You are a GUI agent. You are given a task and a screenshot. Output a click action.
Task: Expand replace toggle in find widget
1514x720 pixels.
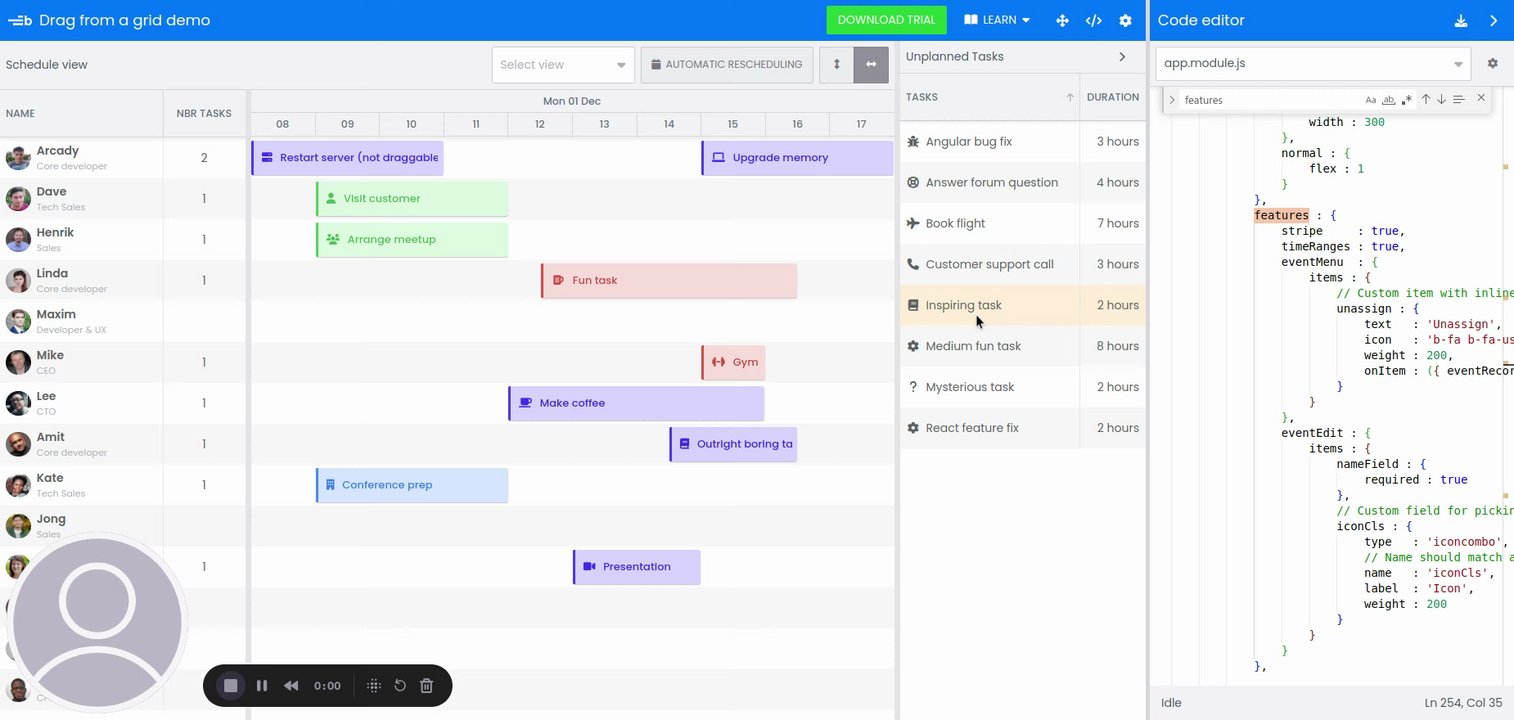[1172, 100]
